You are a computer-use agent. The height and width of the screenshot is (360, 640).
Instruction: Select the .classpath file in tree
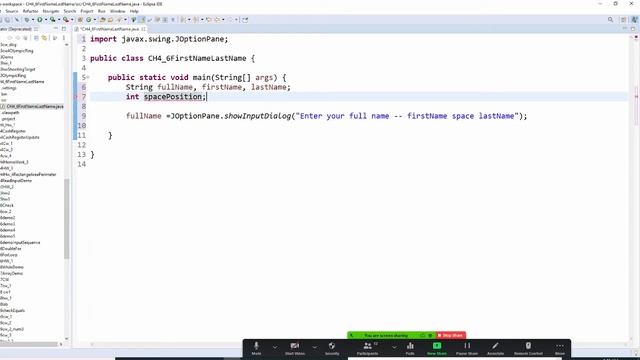pyautogui.click(x=10, y=113)
